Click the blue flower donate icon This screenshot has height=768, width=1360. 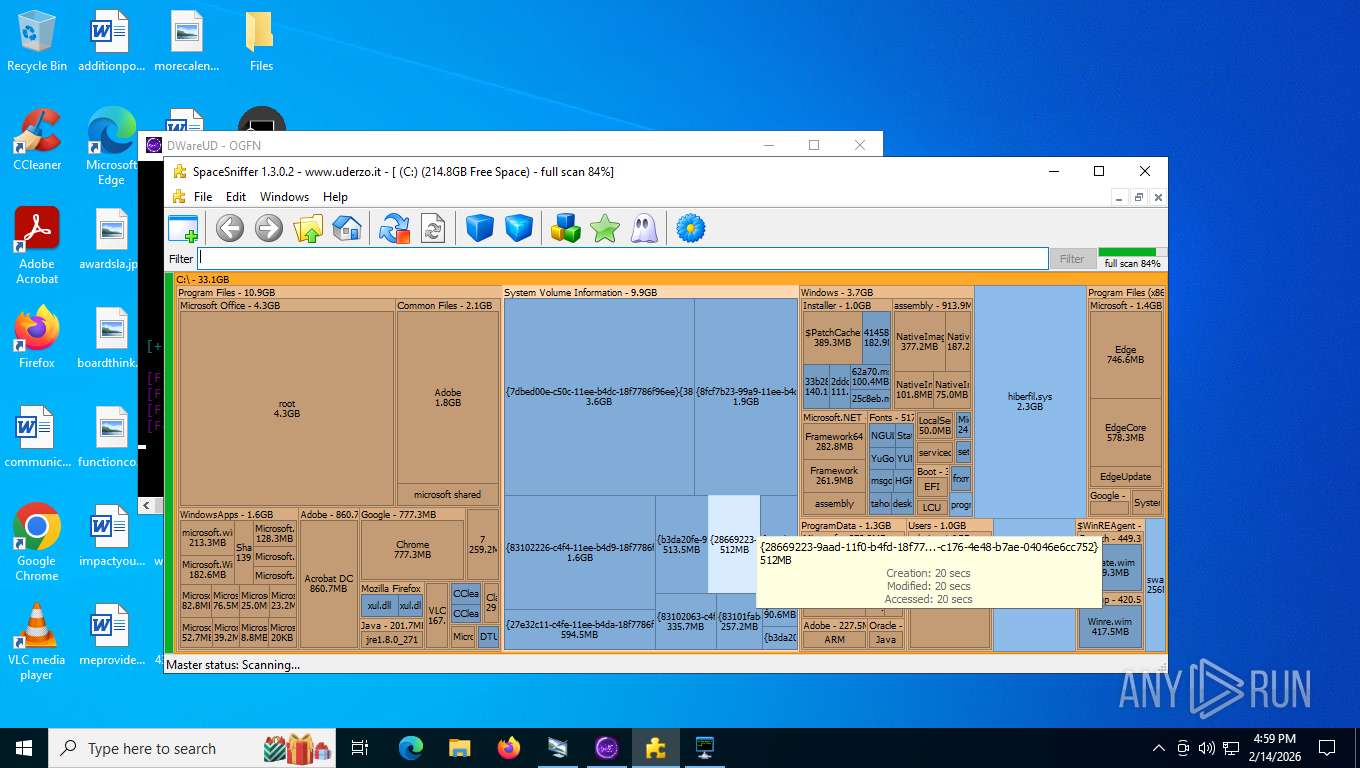(691, 229)
